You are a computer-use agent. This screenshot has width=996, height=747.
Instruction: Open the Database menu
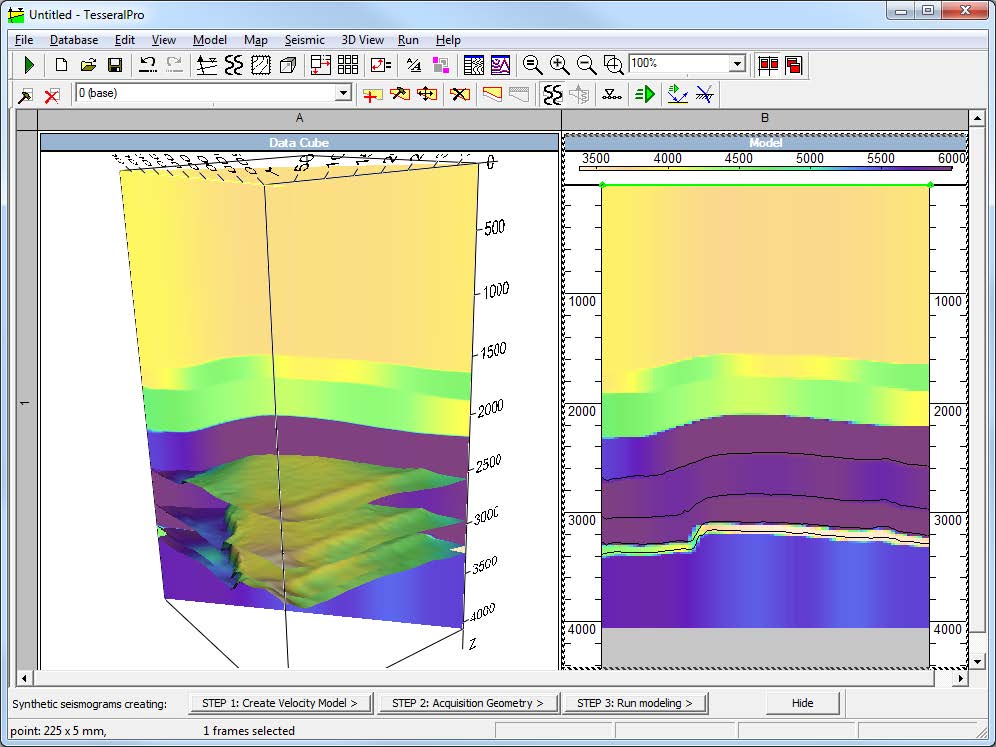click(x=74, y=40)
